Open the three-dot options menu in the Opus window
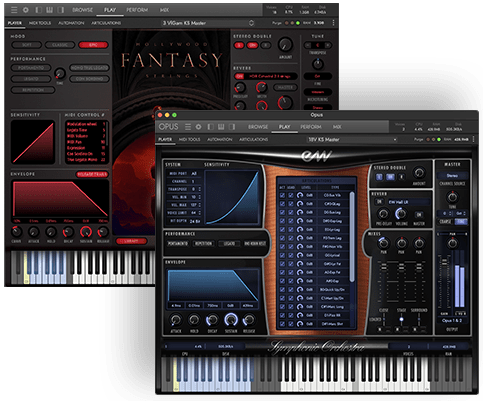Viewport: 483px width, 401px height. (x=473, y=139)
